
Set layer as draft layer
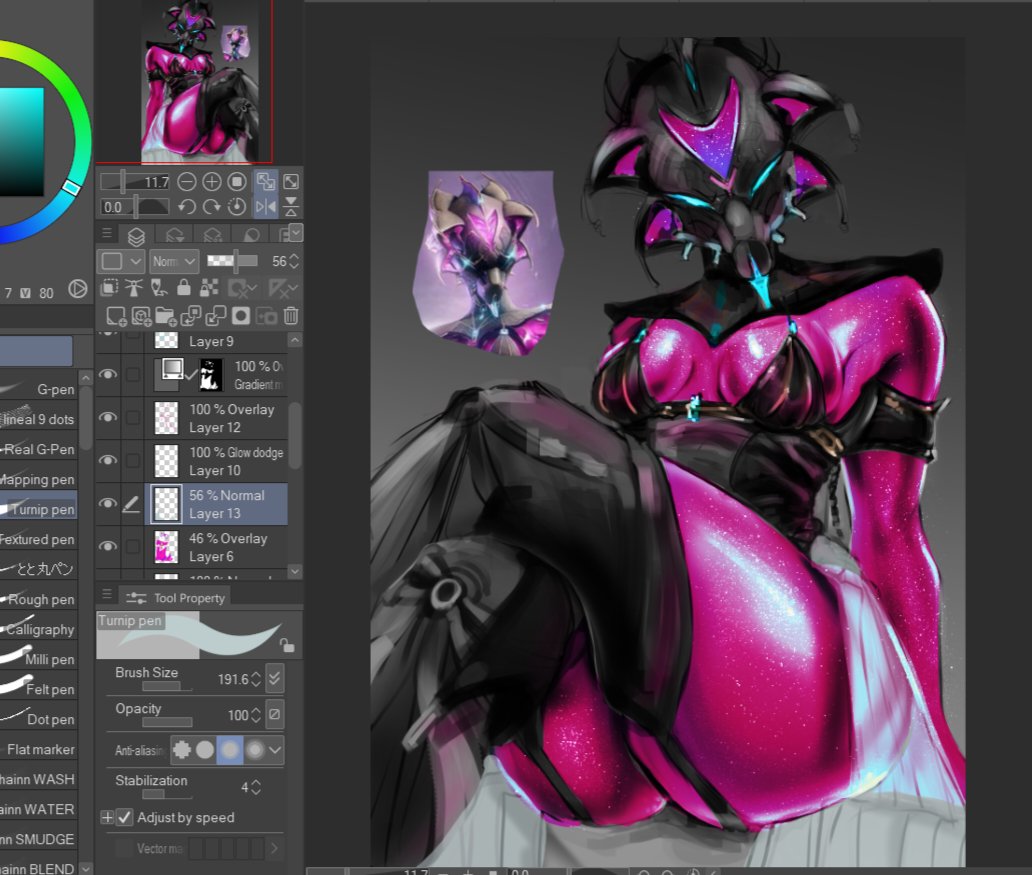[x=159, y=288]
